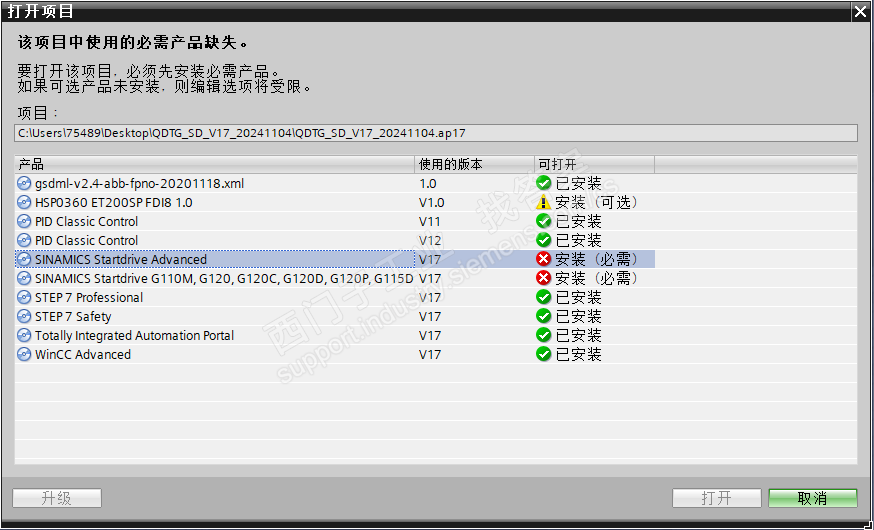Screen dimensions: 874x530
Task: Click green check icon for STEP 7 Safety
Action: click(x=543, y=316)
